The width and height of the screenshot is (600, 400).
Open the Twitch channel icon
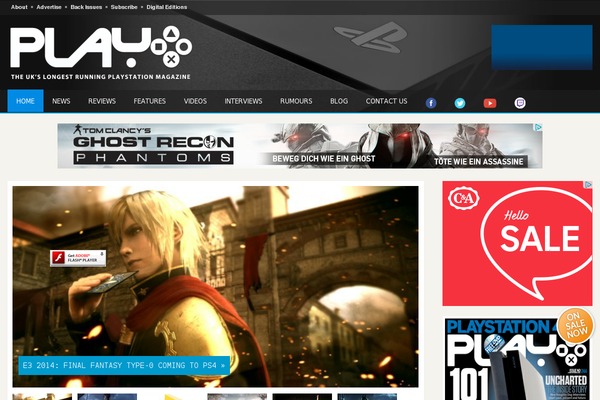point(520,103)
